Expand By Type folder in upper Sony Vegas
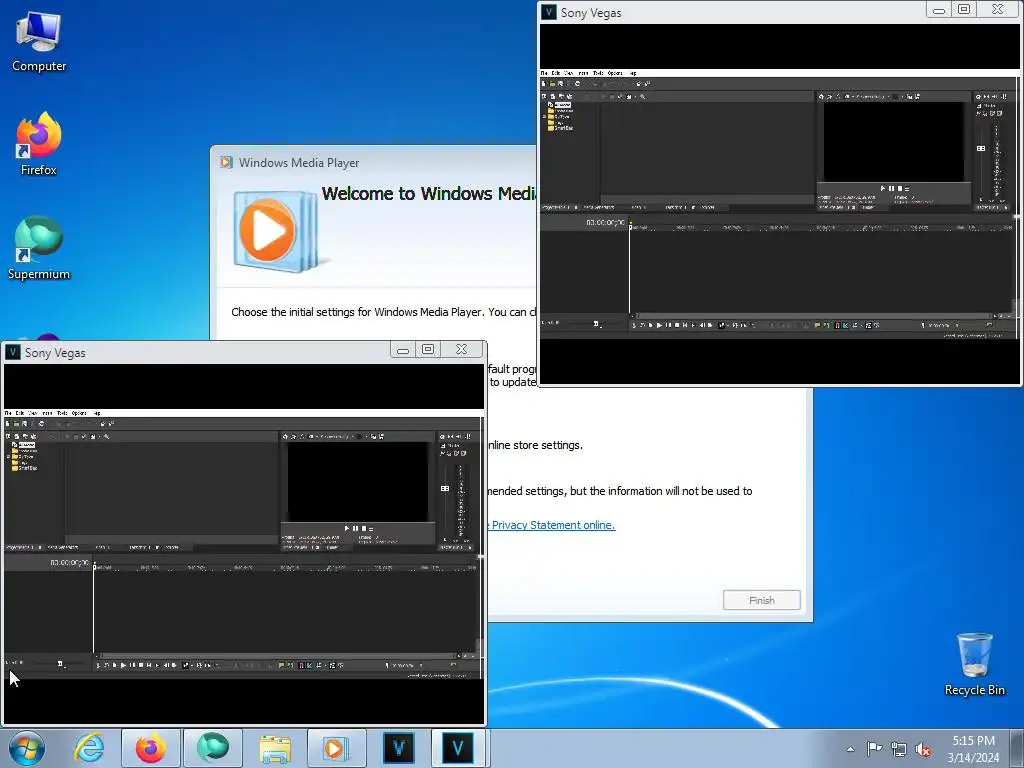 point(544,118)
